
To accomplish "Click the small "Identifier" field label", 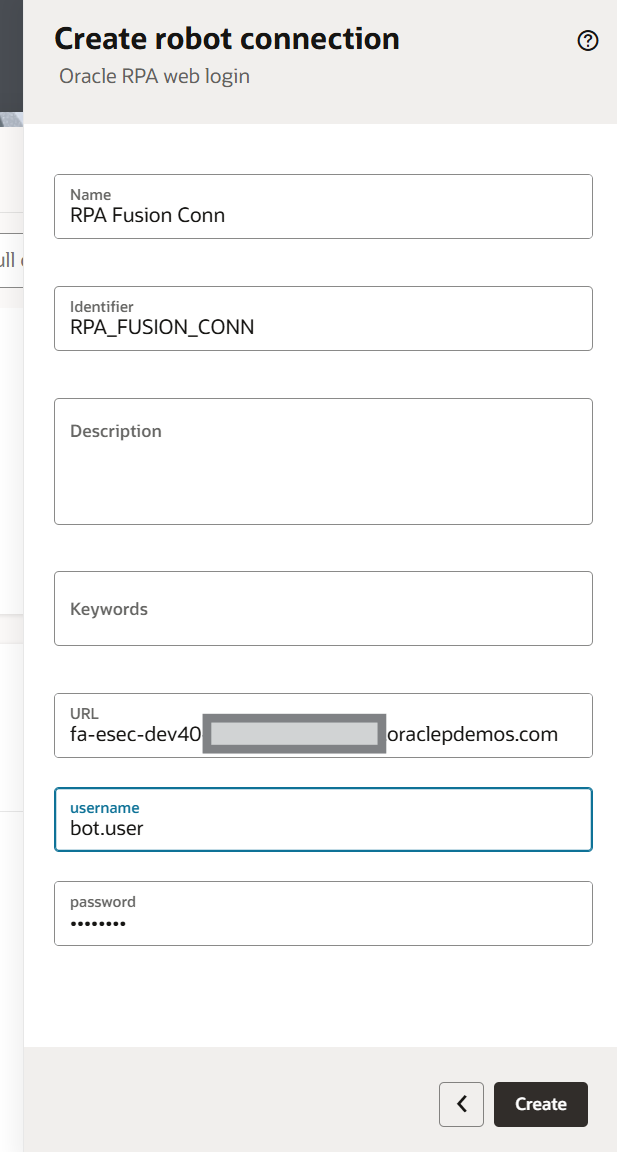I will click(x=102, y=307).
